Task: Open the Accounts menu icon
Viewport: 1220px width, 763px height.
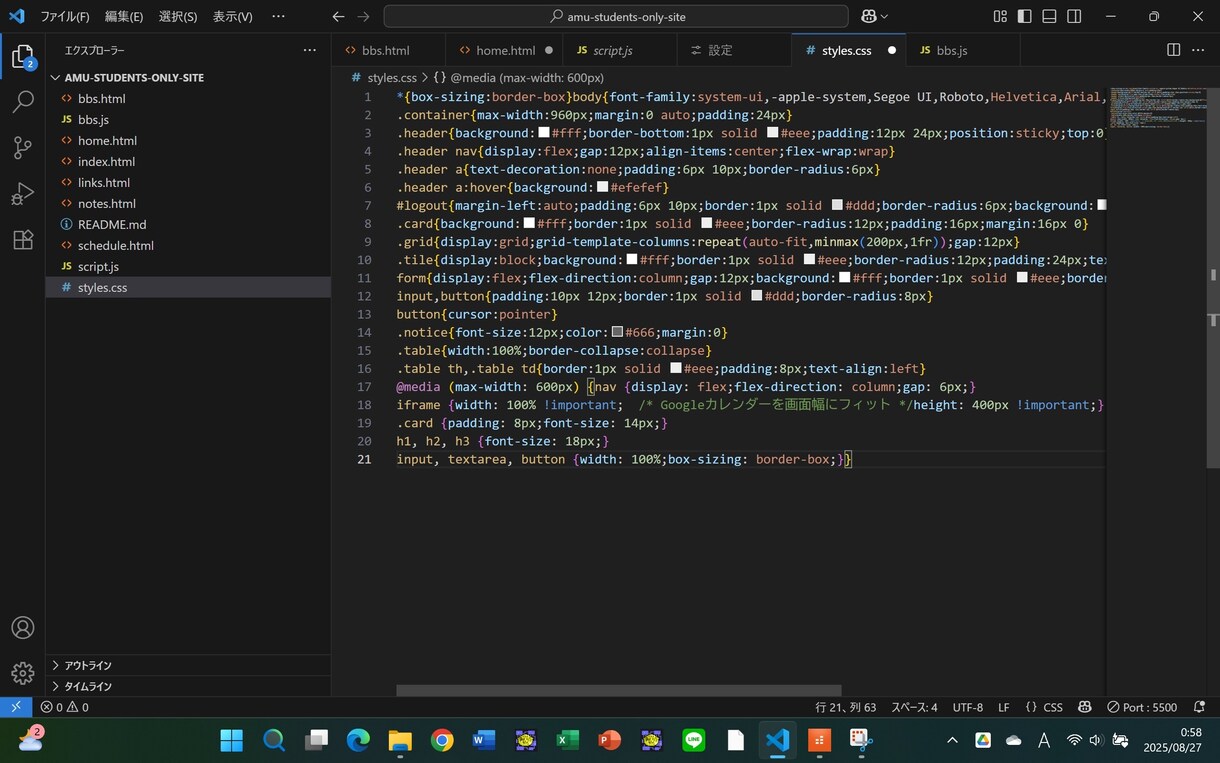Action: [22, 628]
